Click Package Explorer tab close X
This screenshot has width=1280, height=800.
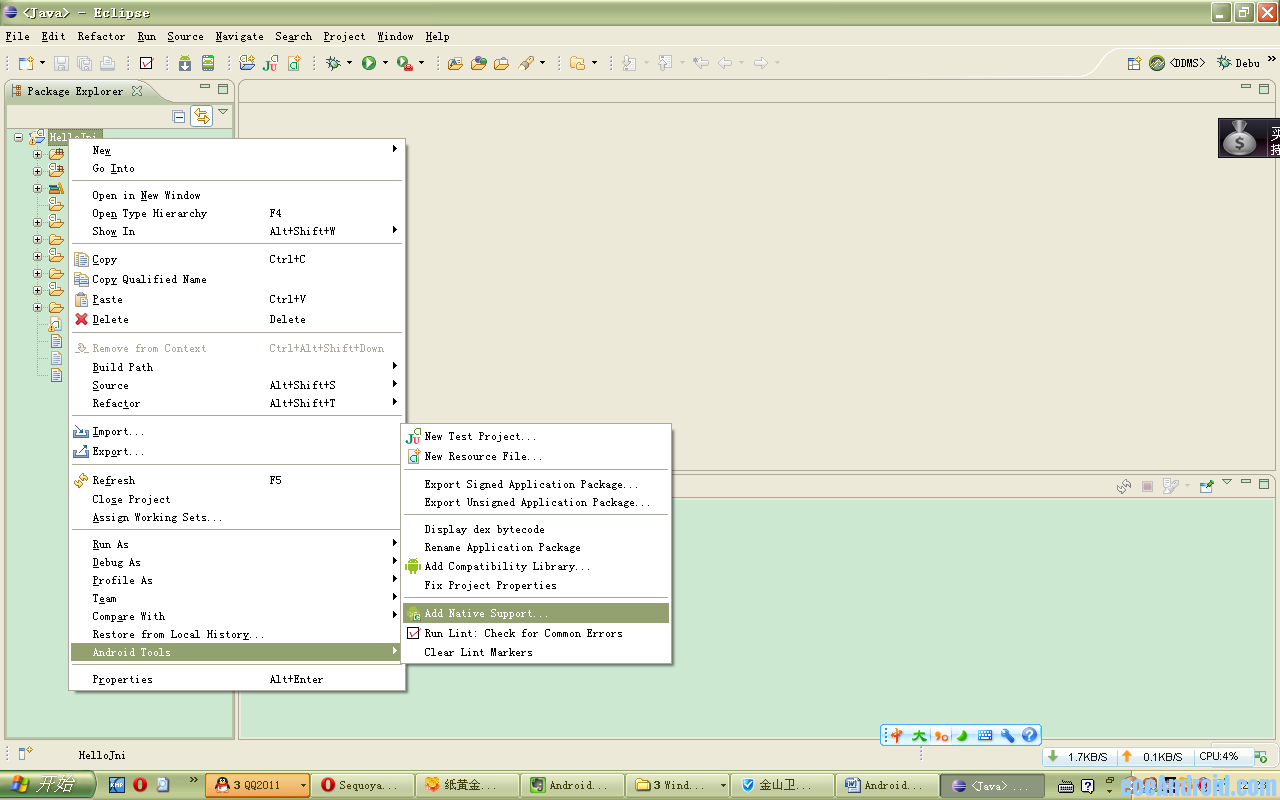pyautogui.click(x=137, y=91)
